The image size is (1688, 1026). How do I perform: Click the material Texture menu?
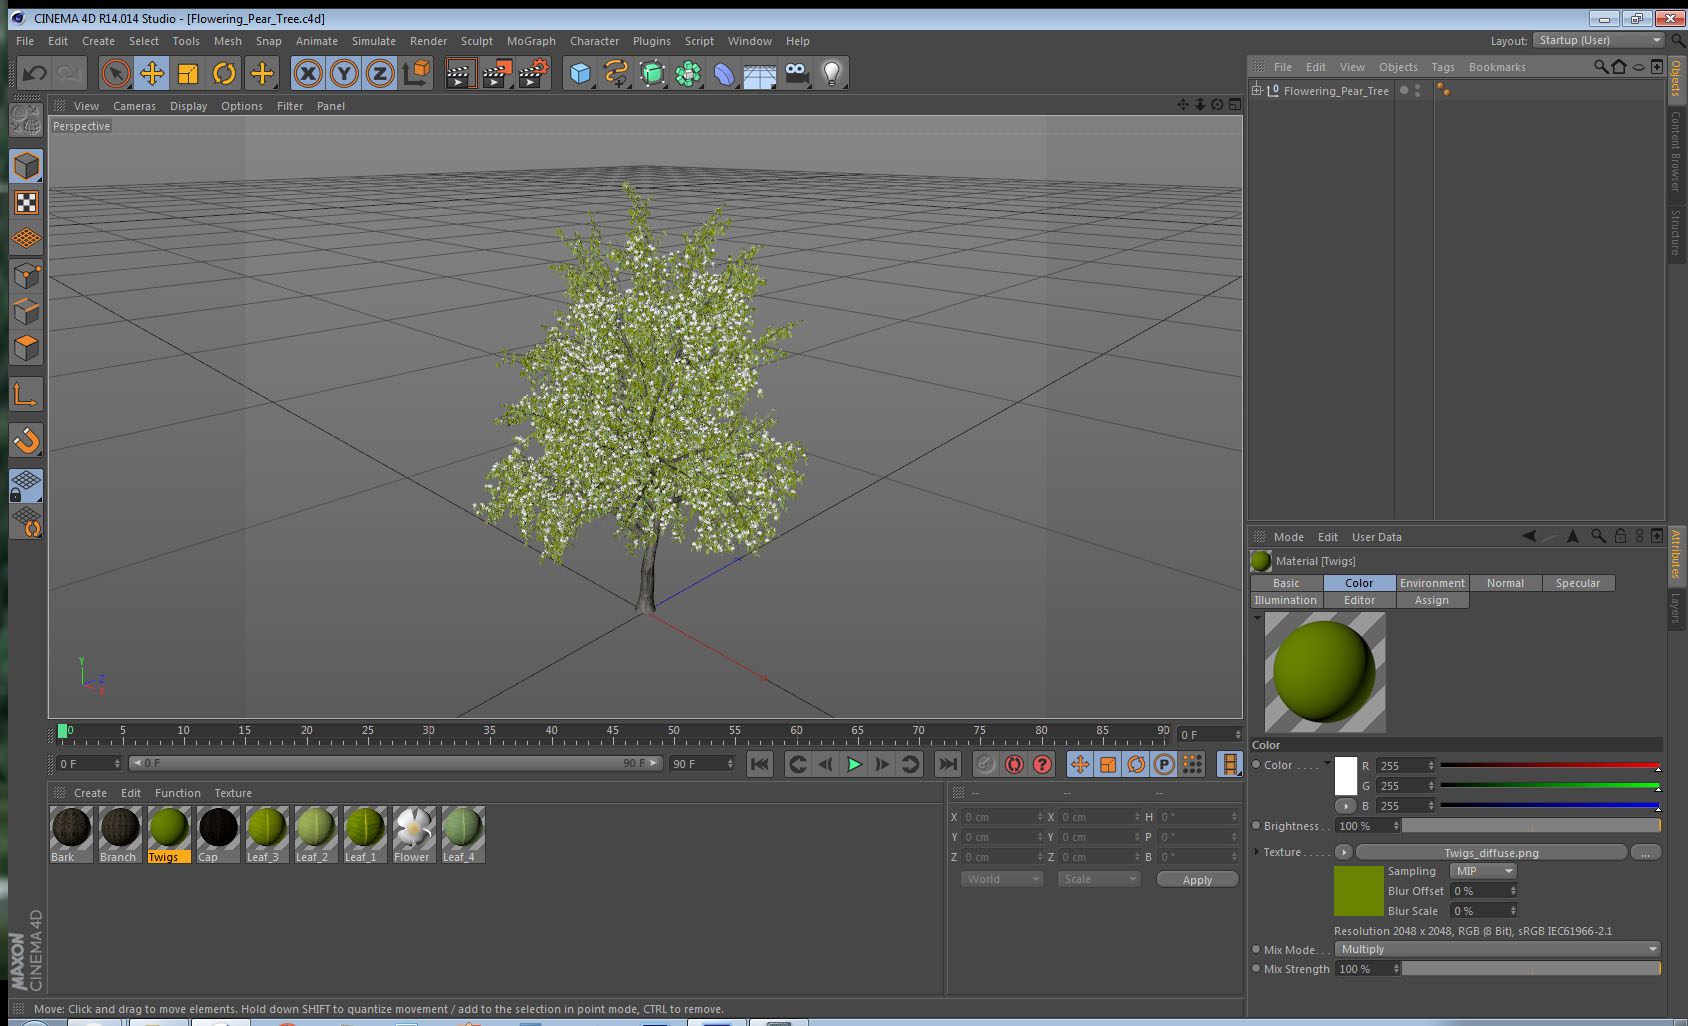[x=233, y=793]
